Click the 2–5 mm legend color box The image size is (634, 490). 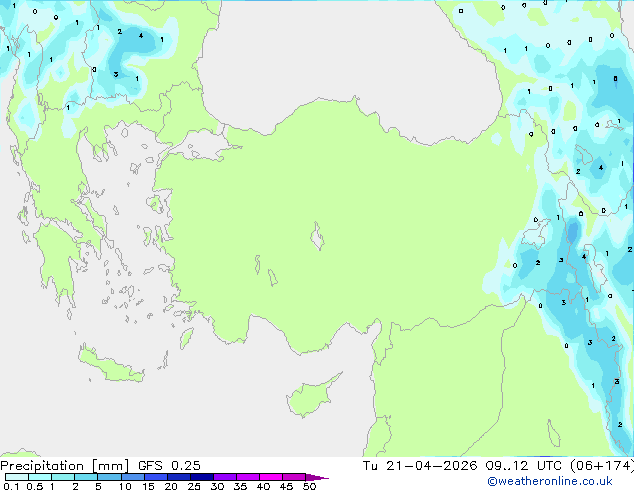point(86,477)
